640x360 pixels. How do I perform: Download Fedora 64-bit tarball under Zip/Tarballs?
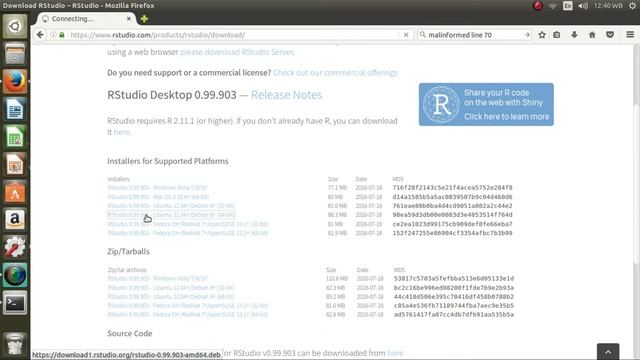188,315
